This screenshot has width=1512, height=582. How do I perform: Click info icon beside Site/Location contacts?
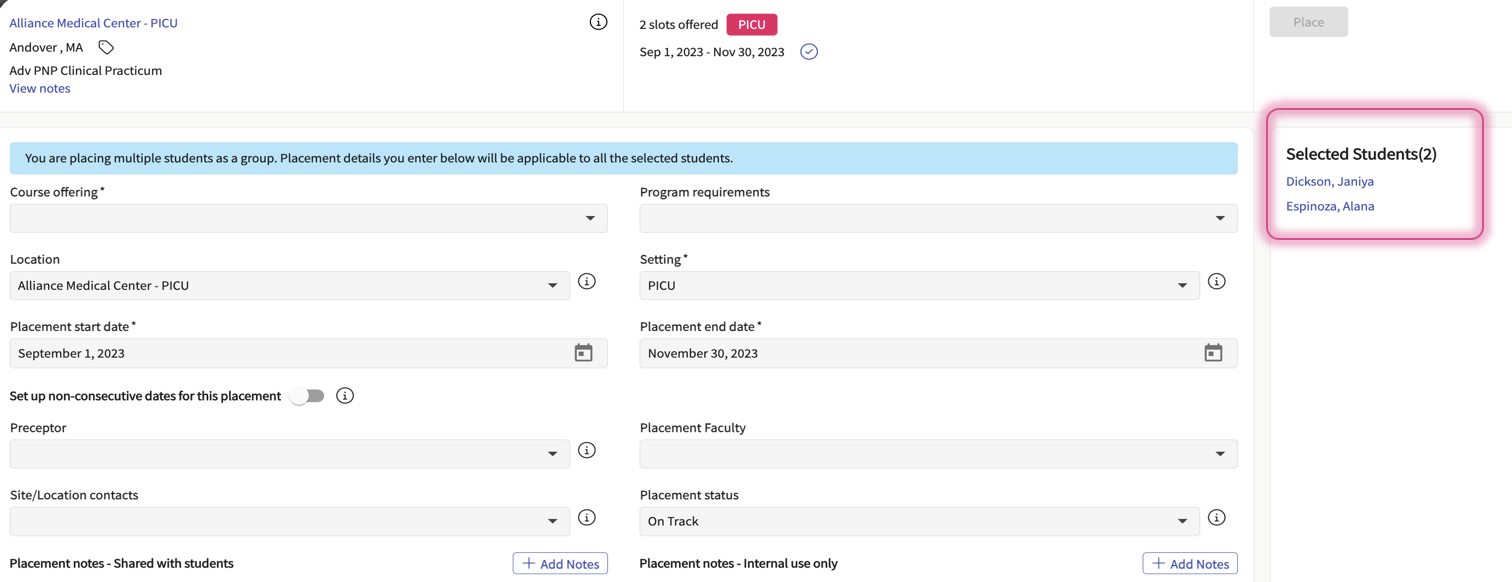point(587,518)
